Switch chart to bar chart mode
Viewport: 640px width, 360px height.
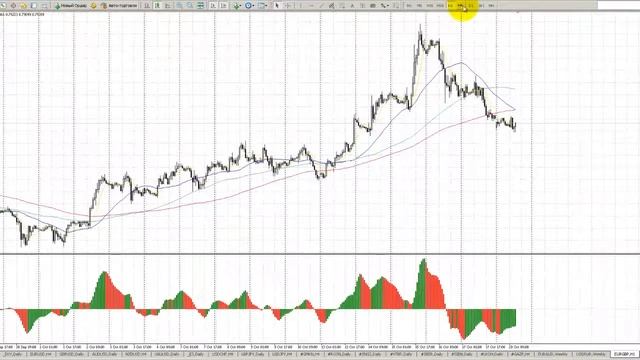[x=146, y=6]
